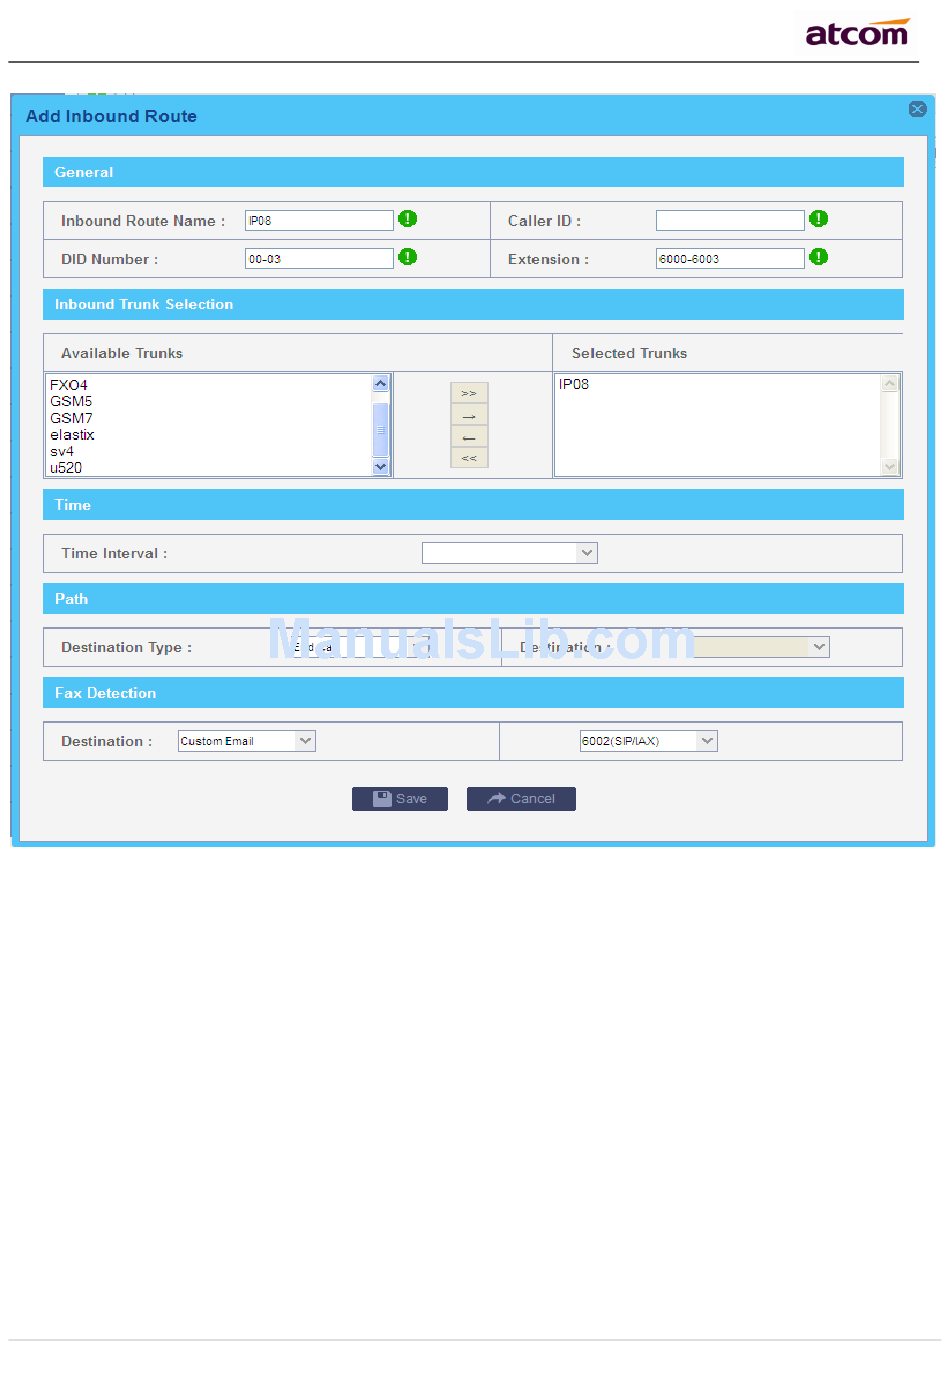Select IP08 in Selected Trunks

pos(574,384)
